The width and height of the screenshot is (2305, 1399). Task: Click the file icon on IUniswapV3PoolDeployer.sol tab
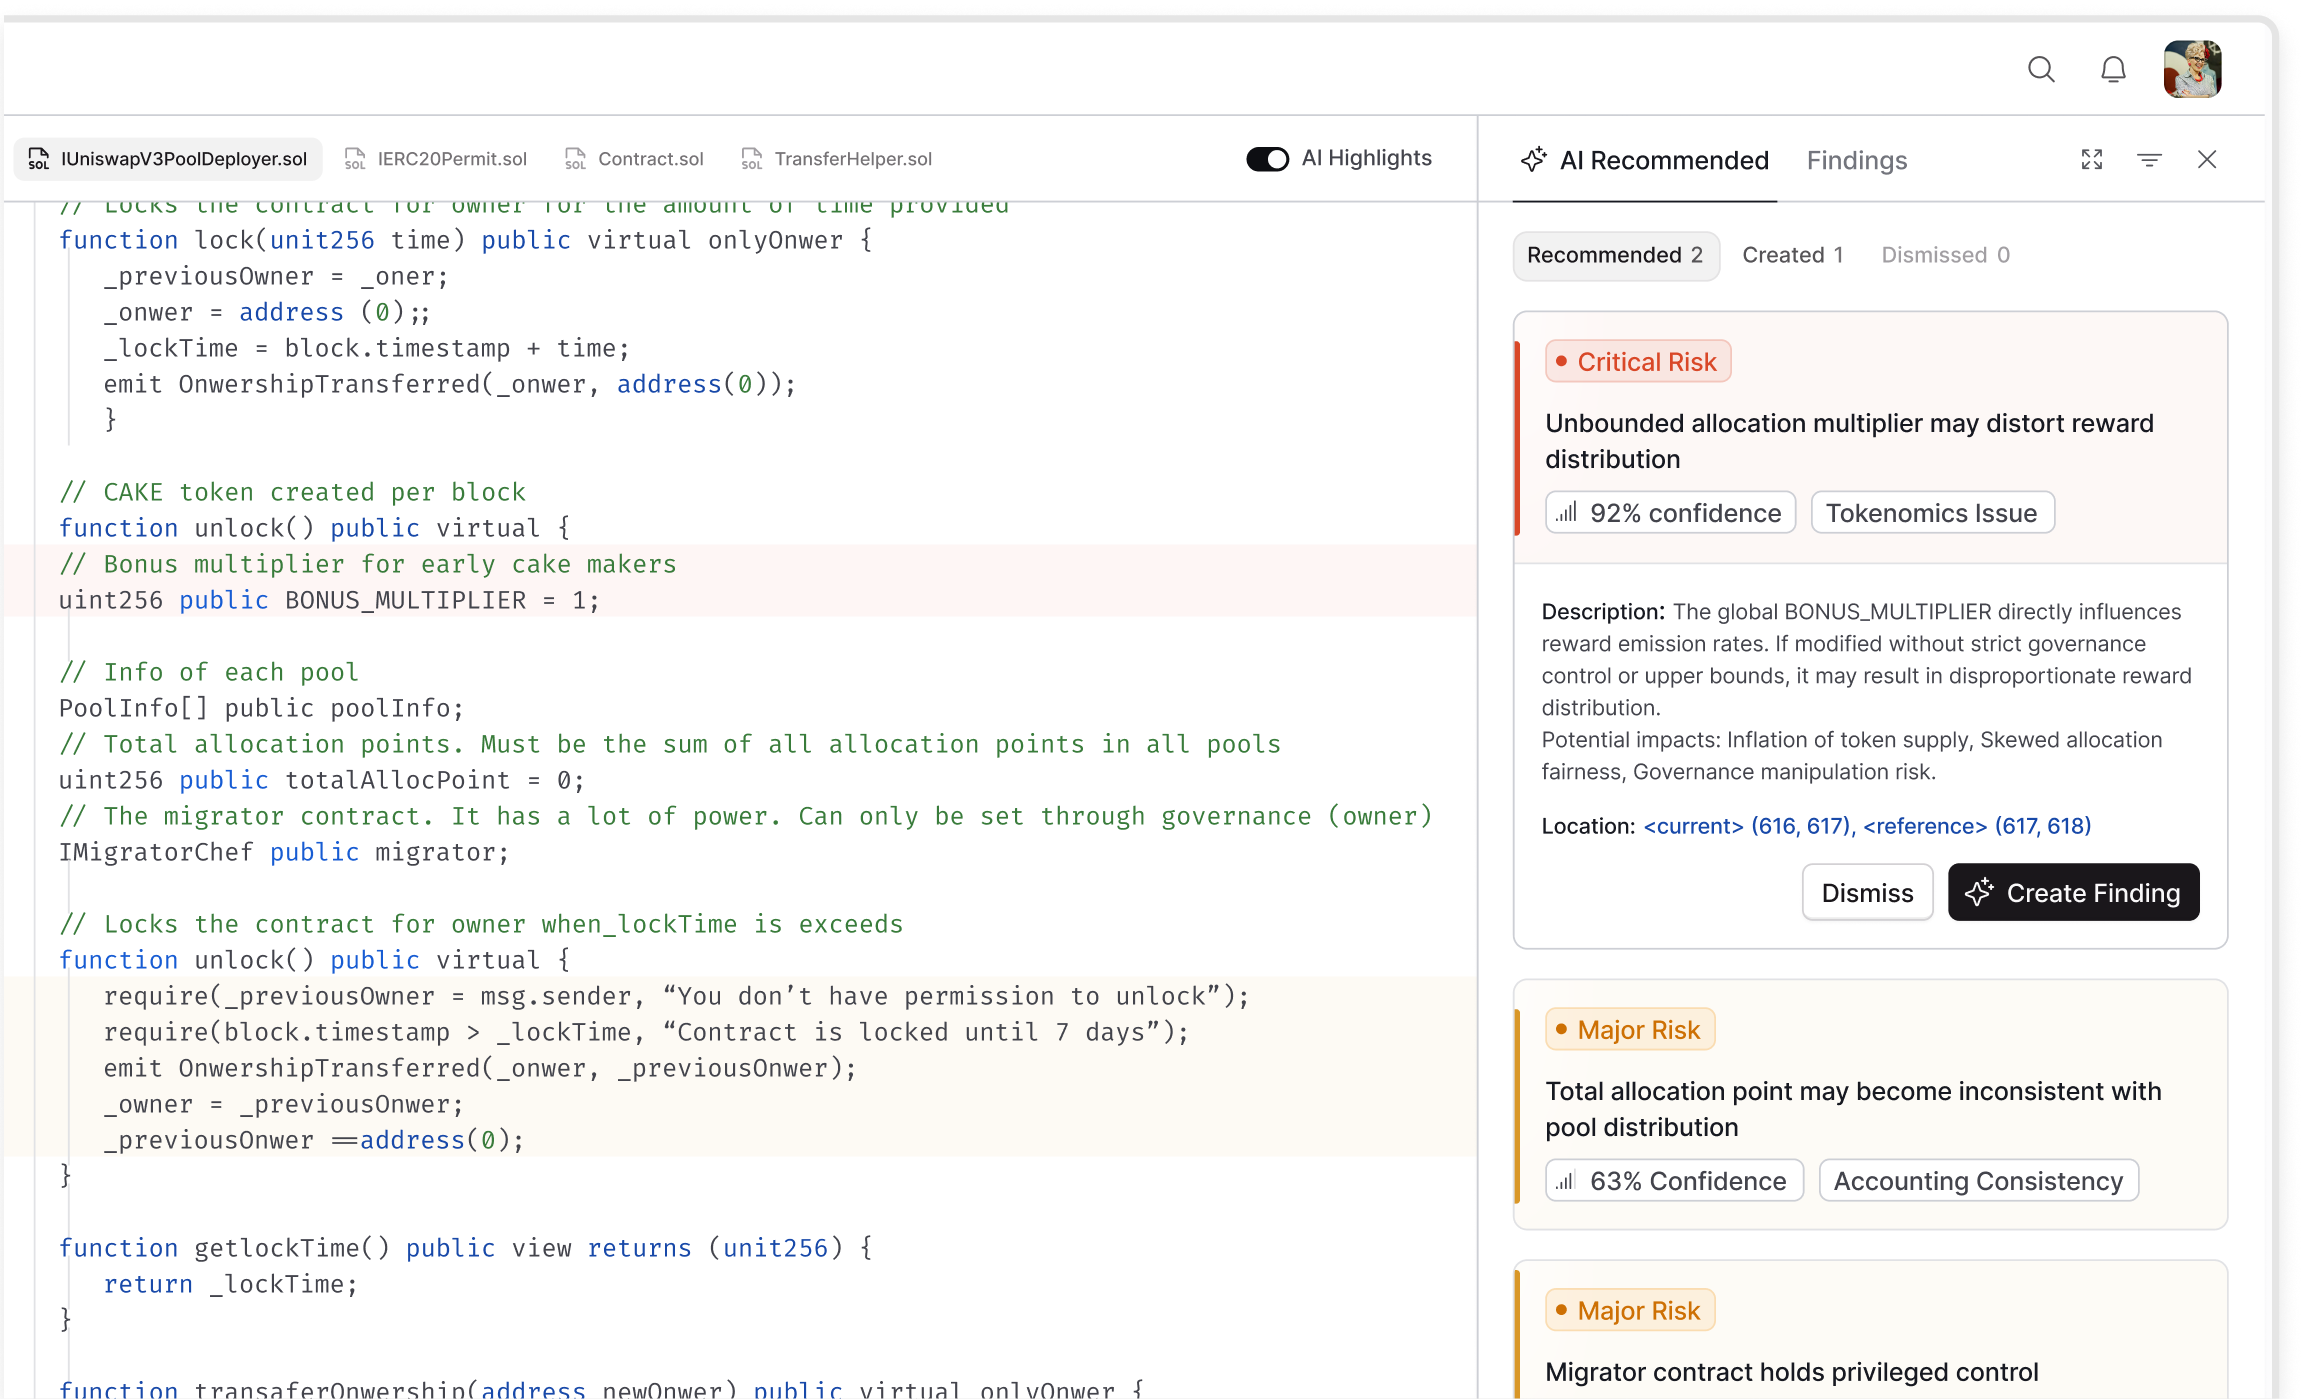pos(38,159)
